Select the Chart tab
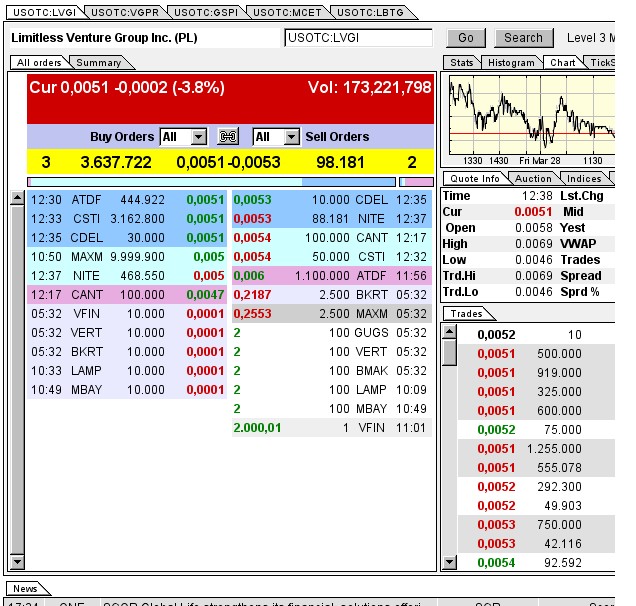The image size is (636, 606). (x=563, y=63)
